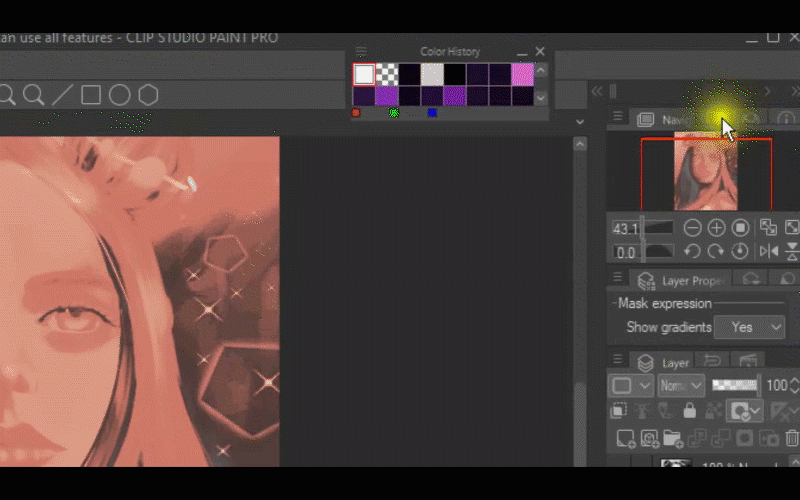Click the rotation value field 0.0
The width and height of the screenshot is (800, 500).
[x=626, y=252]
